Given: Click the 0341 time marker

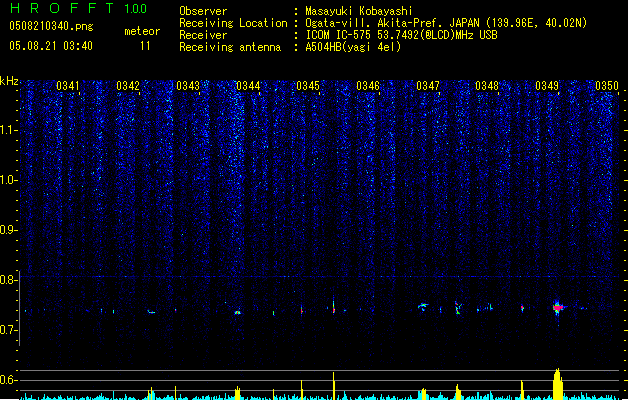Looking at the screenshot, I should (68, 86).
